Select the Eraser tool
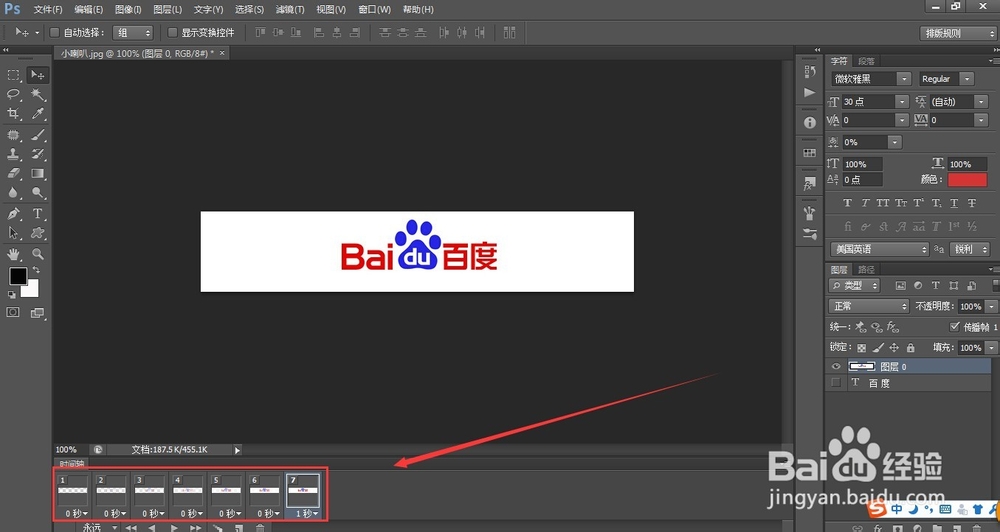1000x532 pixels. (x=13, y=174)
